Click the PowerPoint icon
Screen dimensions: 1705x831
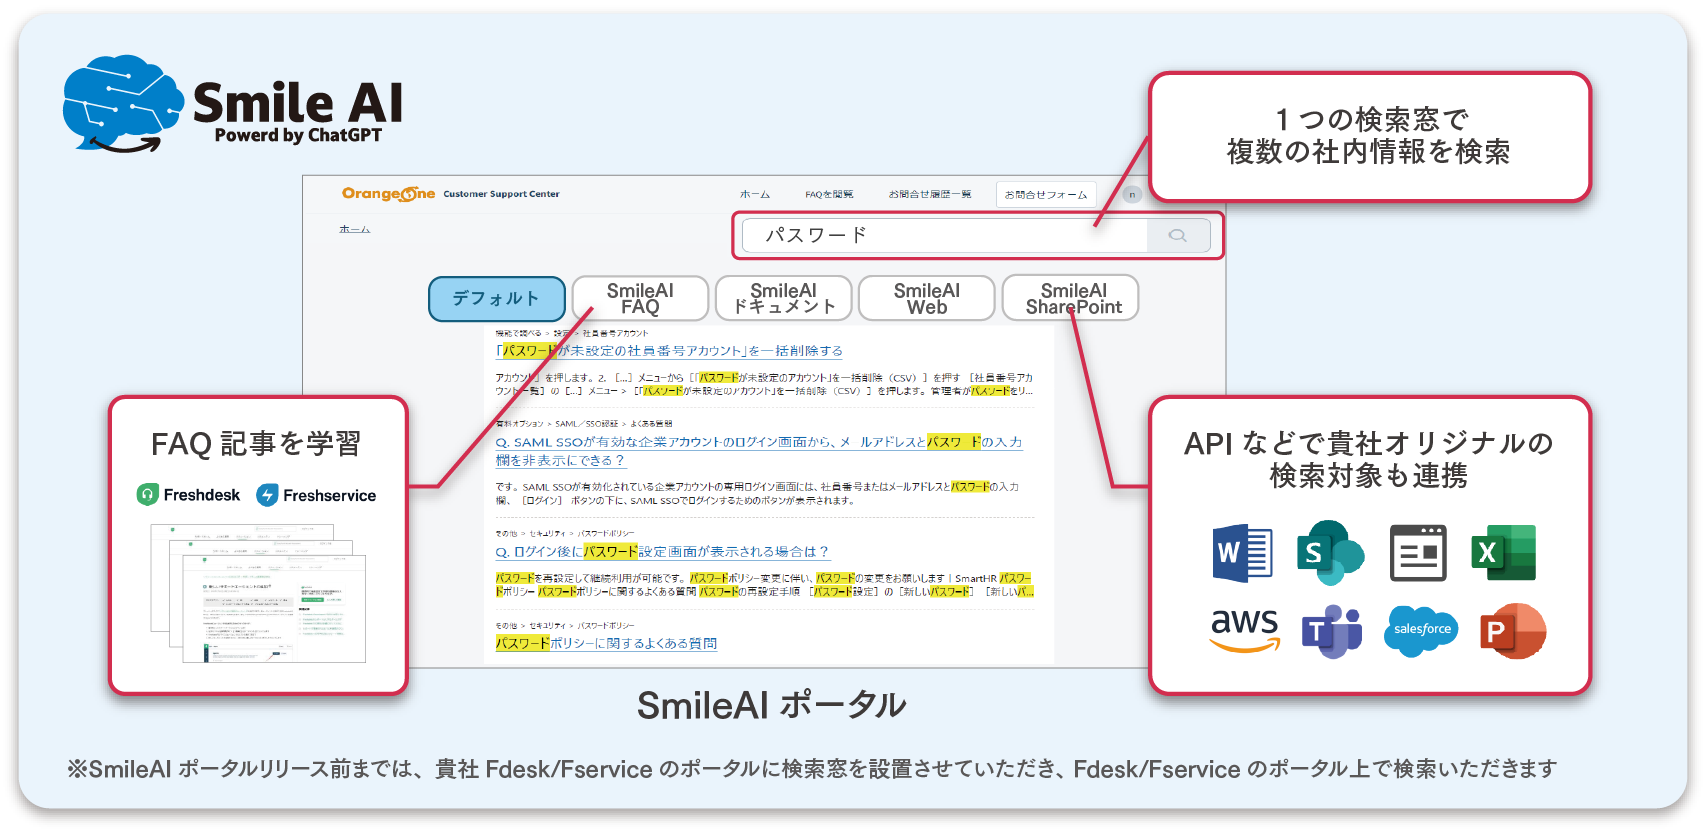coord(1512,631)
